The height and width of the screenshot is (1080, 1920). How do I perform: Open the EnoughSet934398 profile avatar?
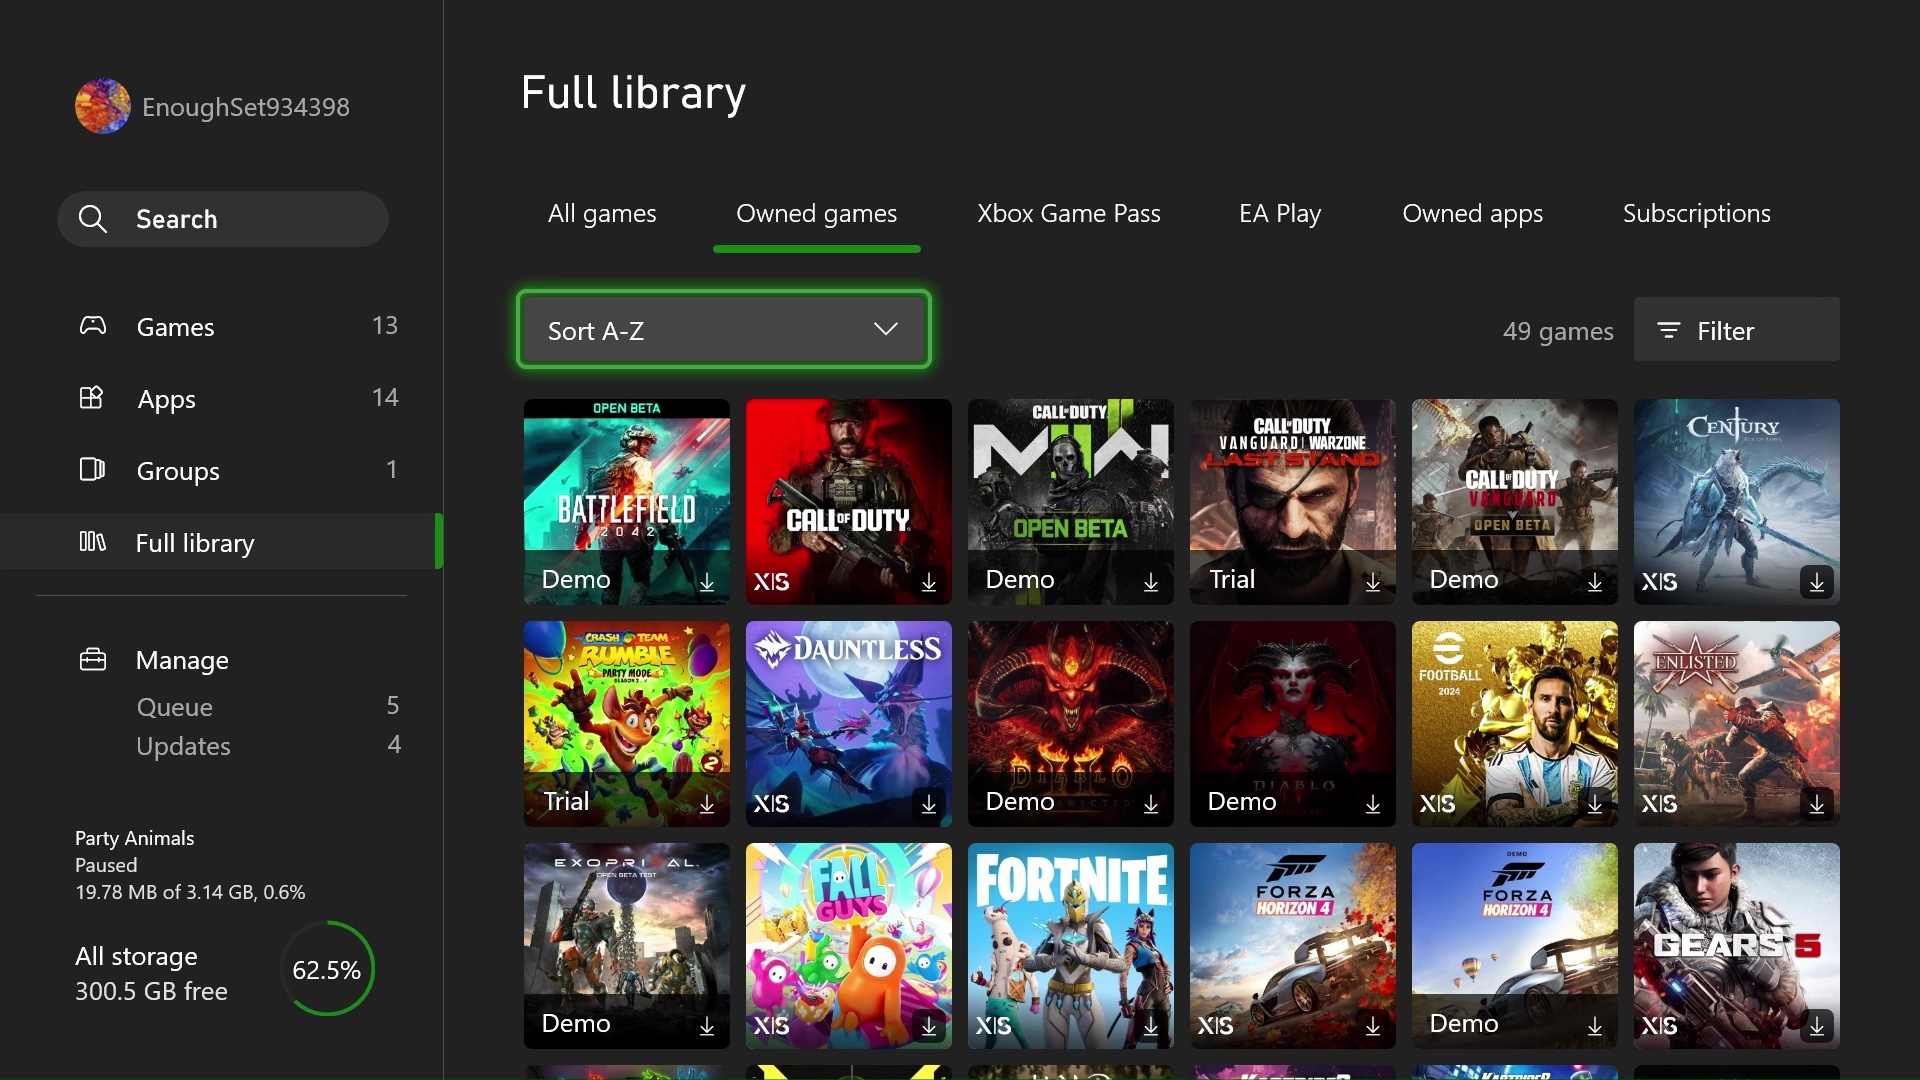102,107
